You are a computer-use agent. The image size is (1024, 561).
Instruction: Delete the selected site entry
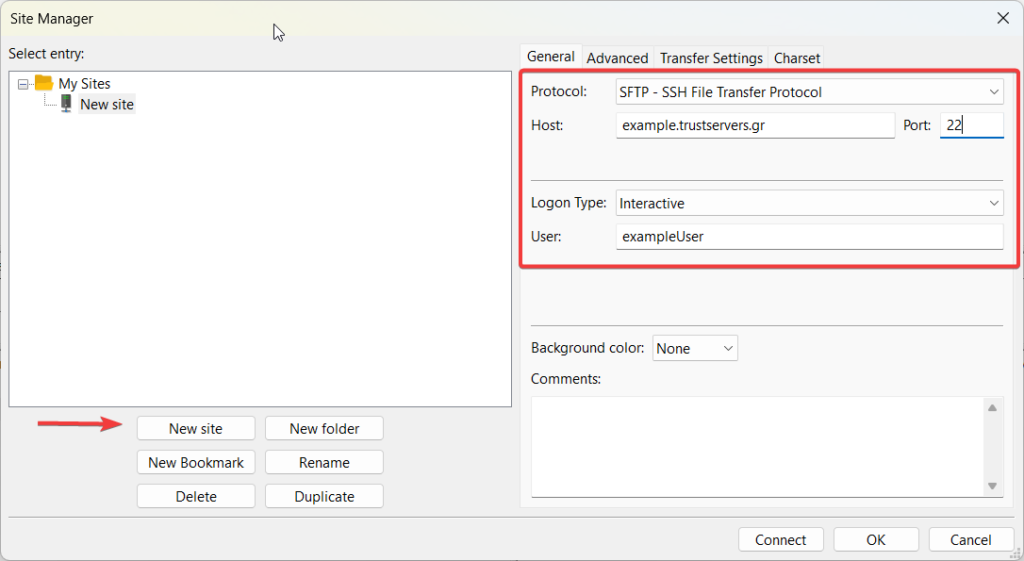pos(196,496)
